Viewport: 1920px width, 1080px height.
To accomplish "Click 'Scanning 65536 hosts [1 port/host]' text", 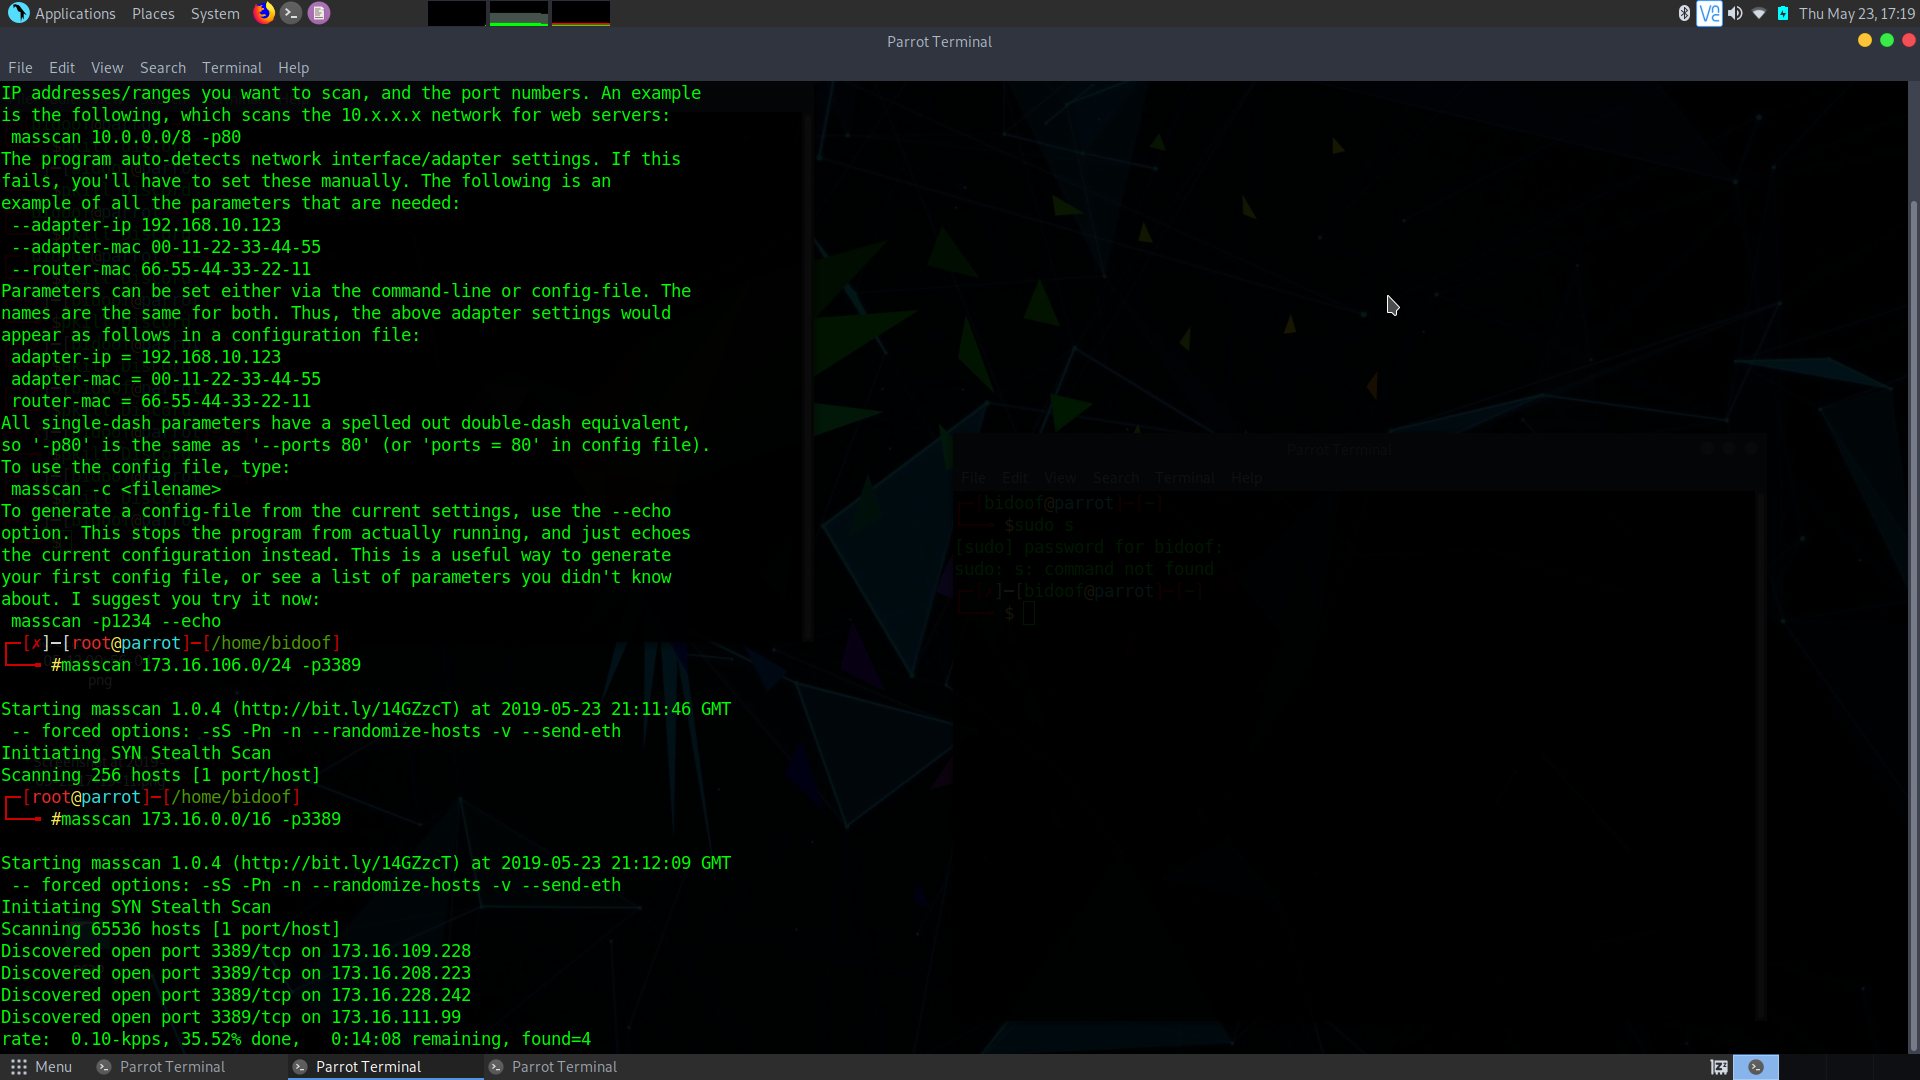I will (x=171, y=929).
